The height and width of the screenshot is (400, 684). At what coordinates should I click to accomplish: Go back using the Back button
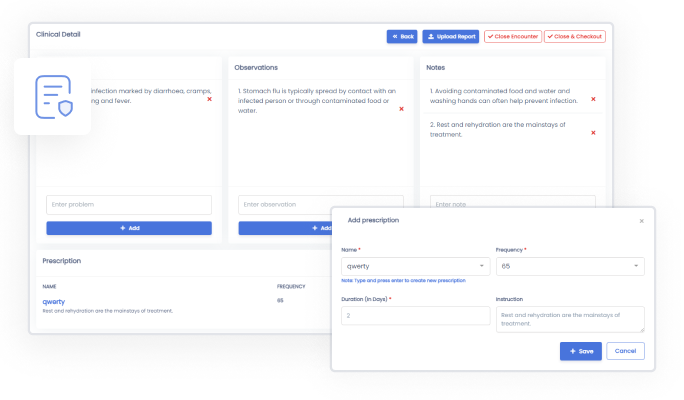[x=402, y=37]
